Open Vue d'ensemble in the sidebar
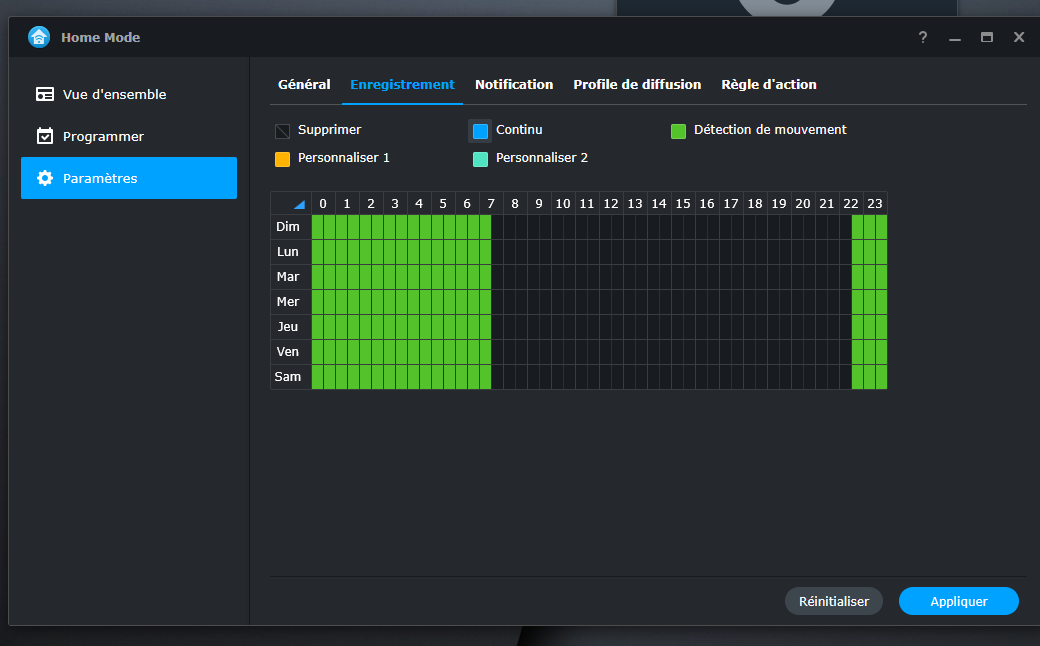The width and height of the screenshot is (1040, 646). click(114, 94)
